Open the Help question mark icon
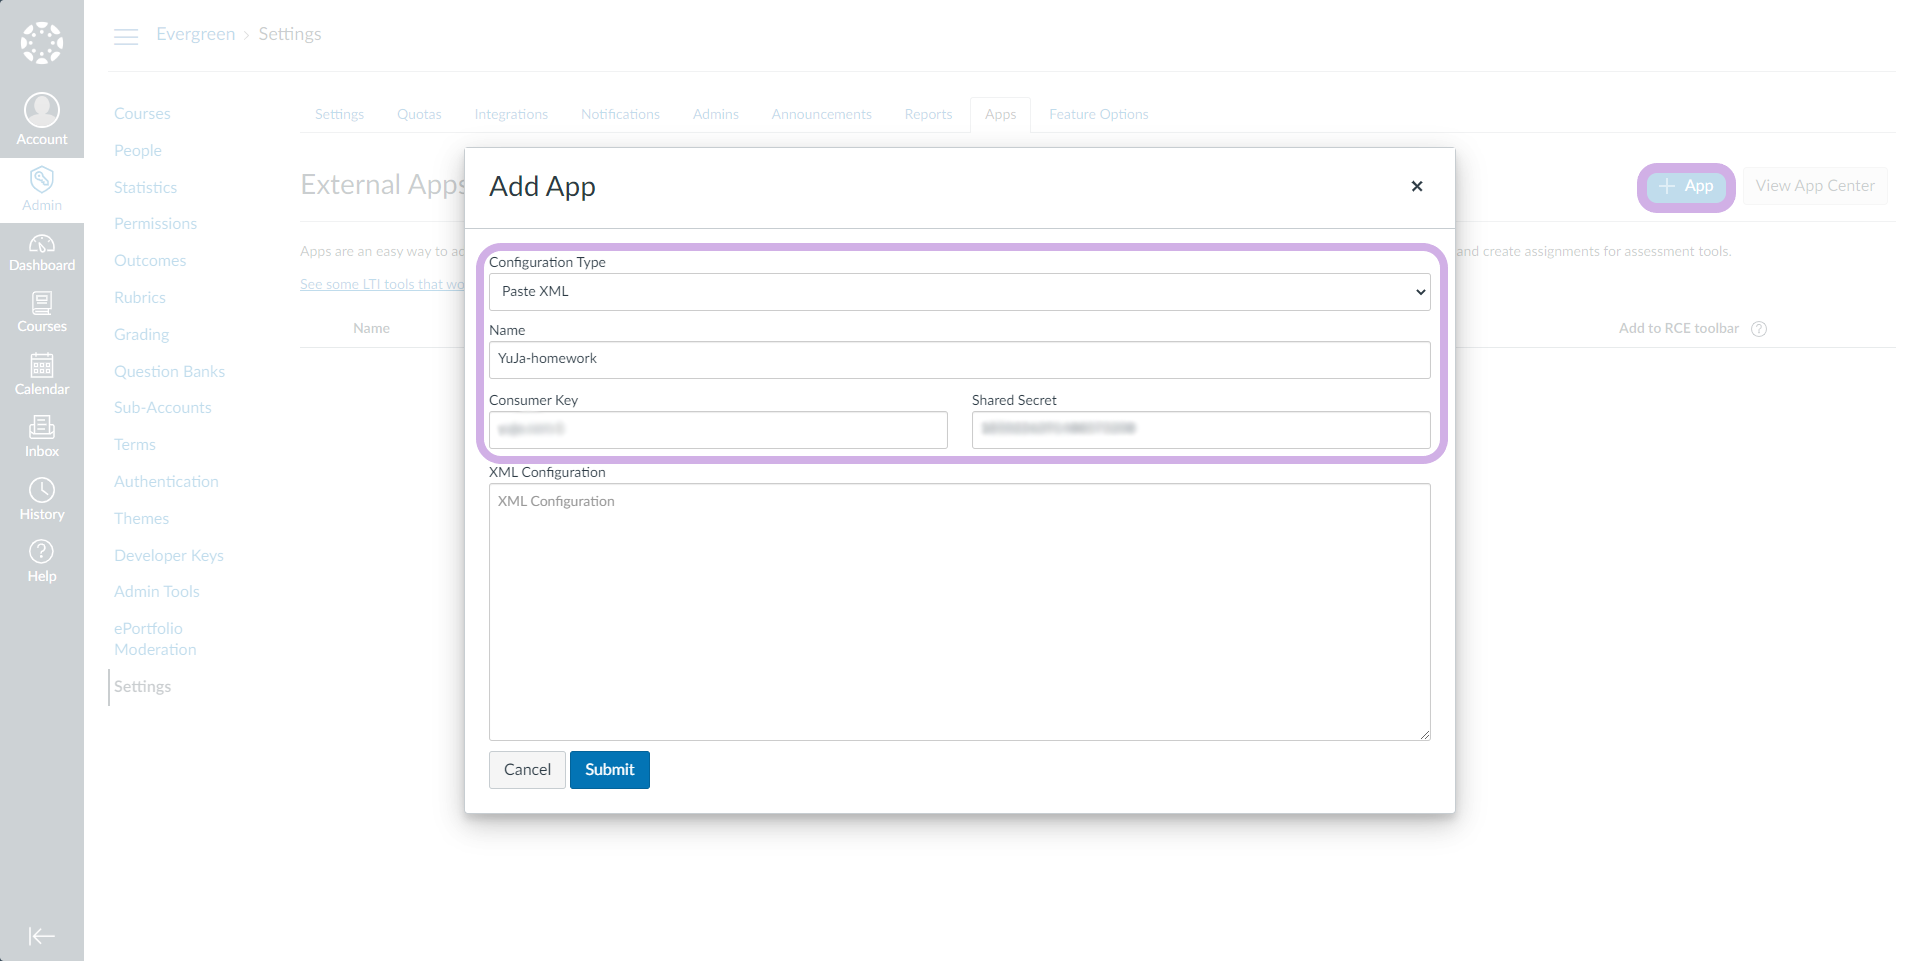This screenshot has width=1920, height=961. point(42,552)
